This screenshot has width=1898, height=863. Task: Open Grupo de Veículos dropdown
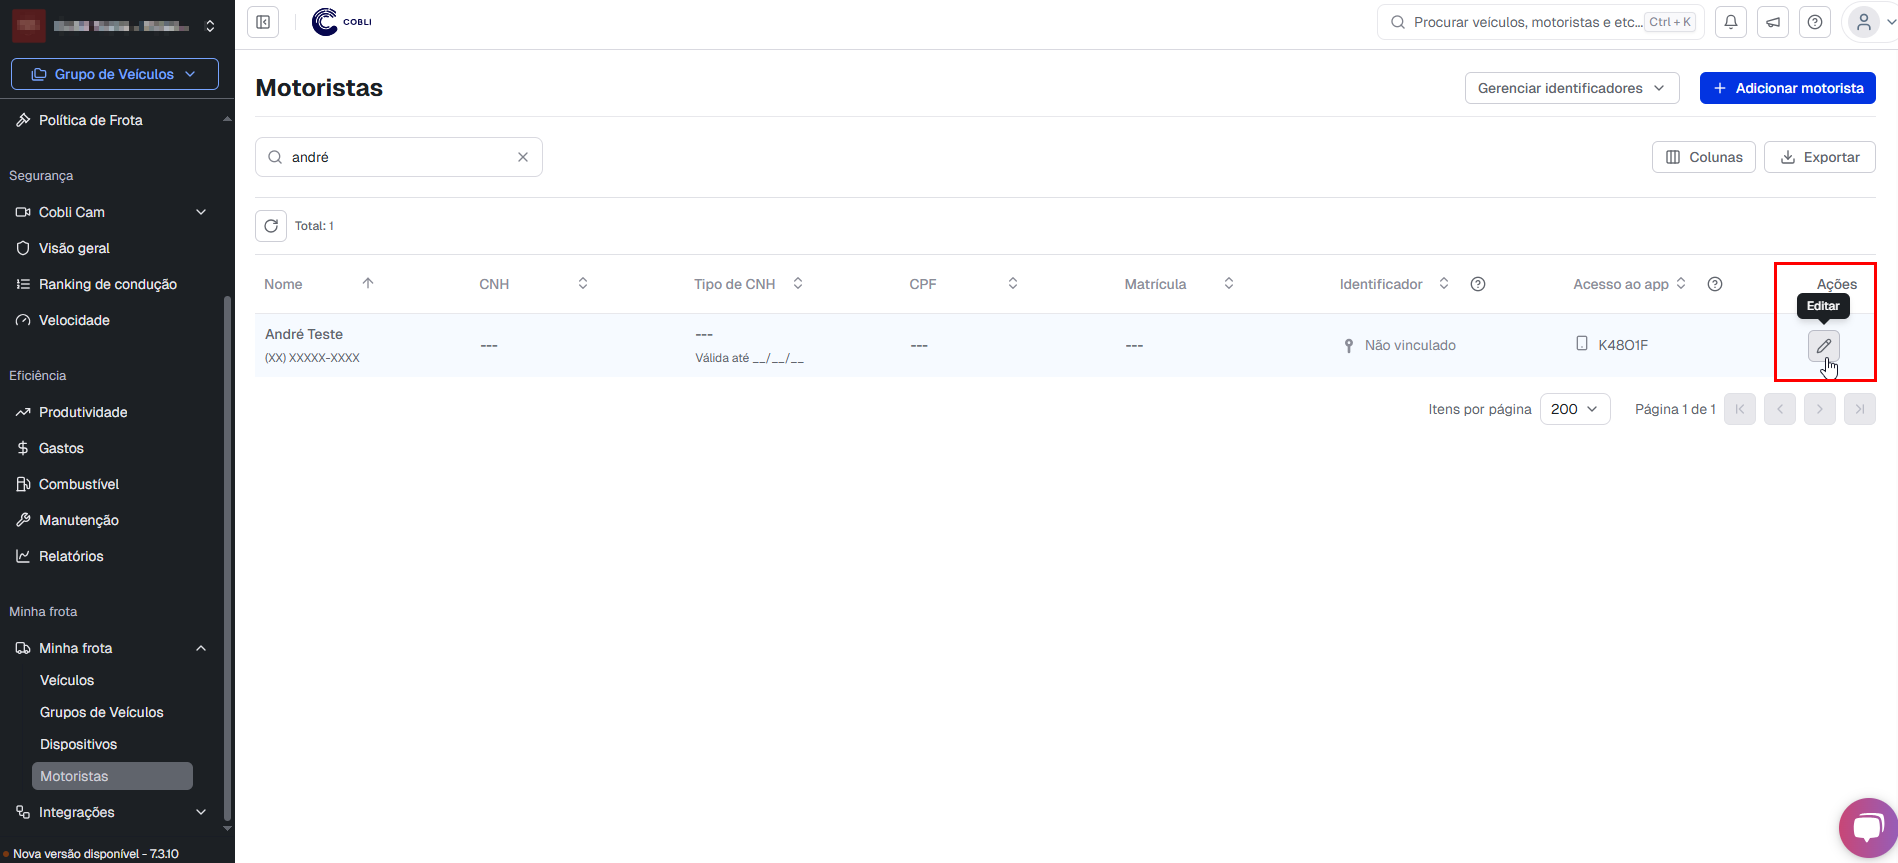point(115,74)
